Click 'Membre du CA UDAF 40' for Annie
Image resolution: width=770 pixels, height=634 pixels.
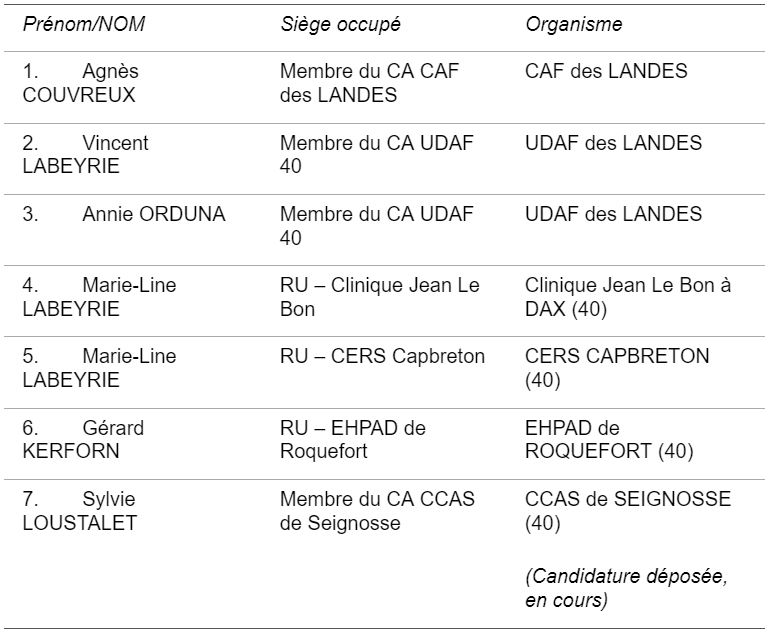(376, 226)
